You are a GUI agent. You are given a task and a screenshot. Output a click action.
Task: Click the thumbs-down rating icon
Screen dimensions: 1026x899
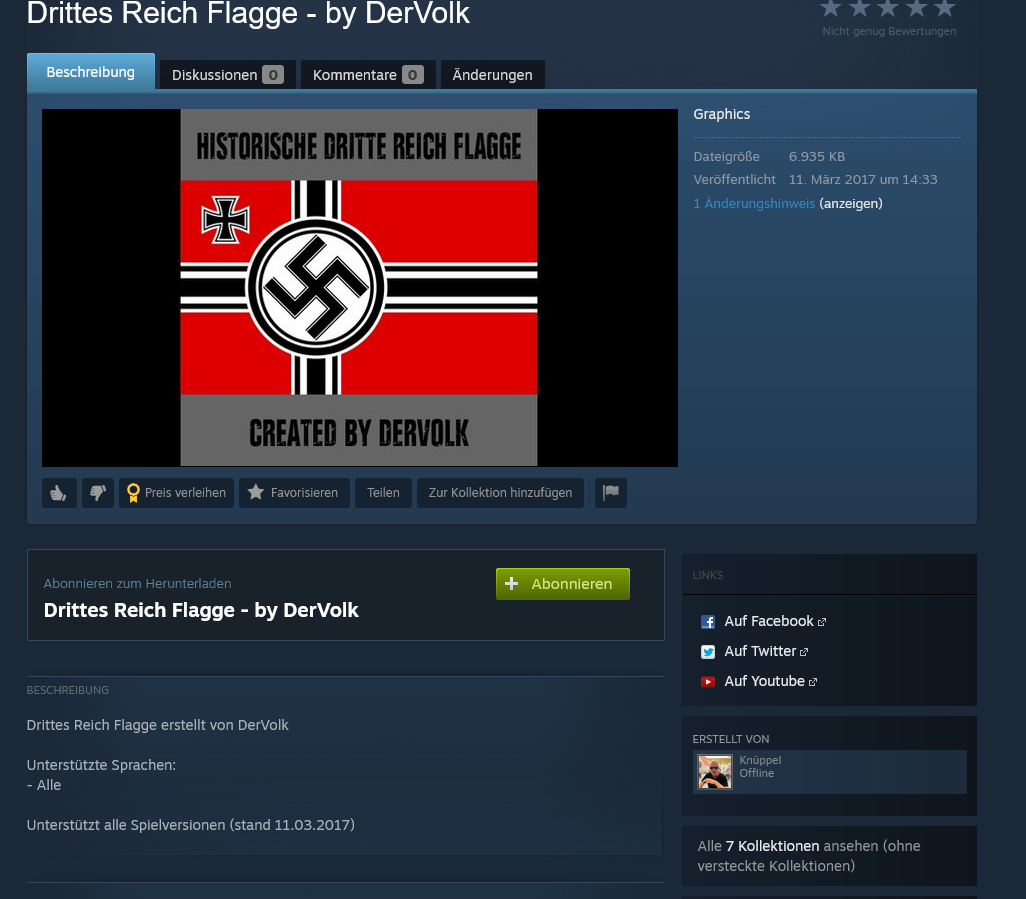click(x=97, y=493)
